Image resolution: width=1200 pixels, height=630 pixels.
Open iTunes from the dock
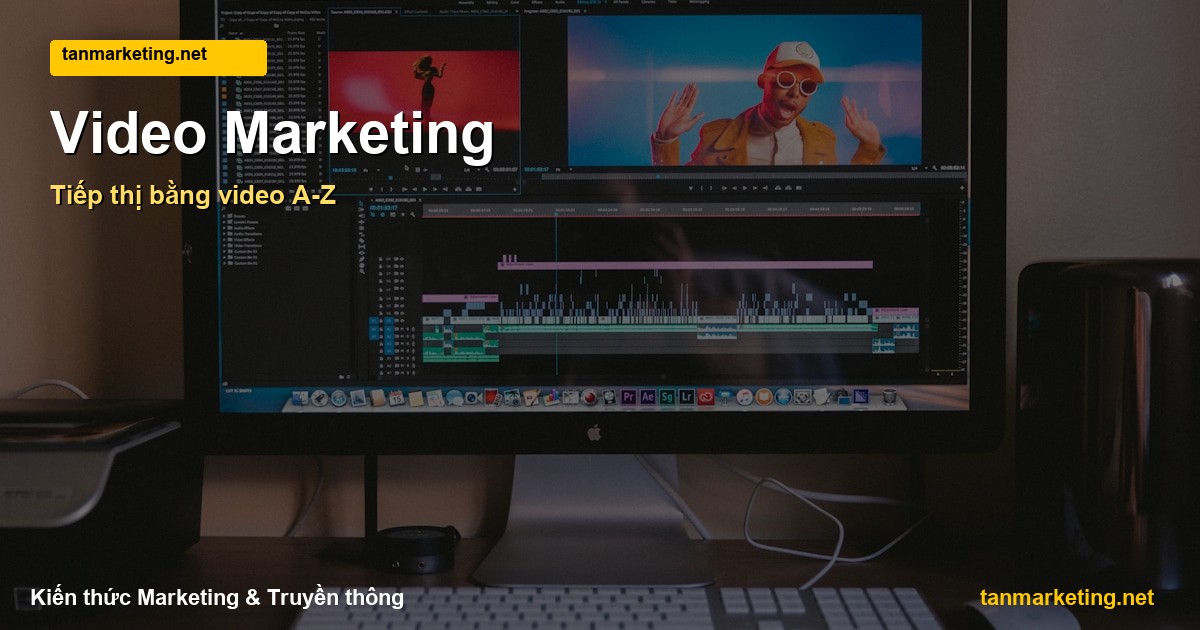click(x=744, y=398)
